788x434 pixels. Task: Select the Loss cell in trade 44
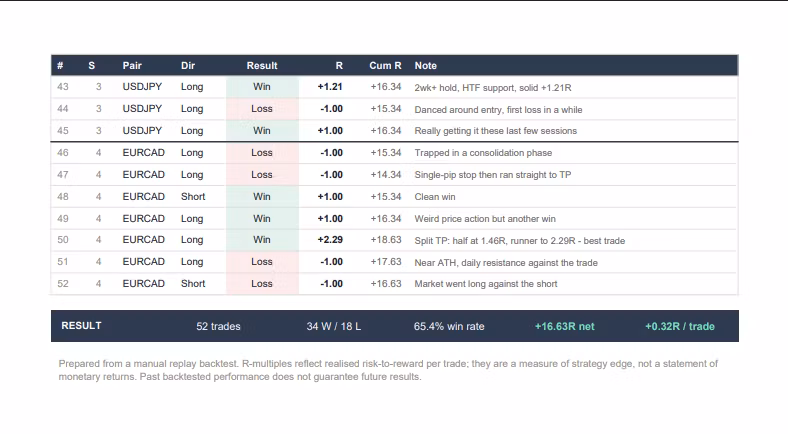coord(262,109)
